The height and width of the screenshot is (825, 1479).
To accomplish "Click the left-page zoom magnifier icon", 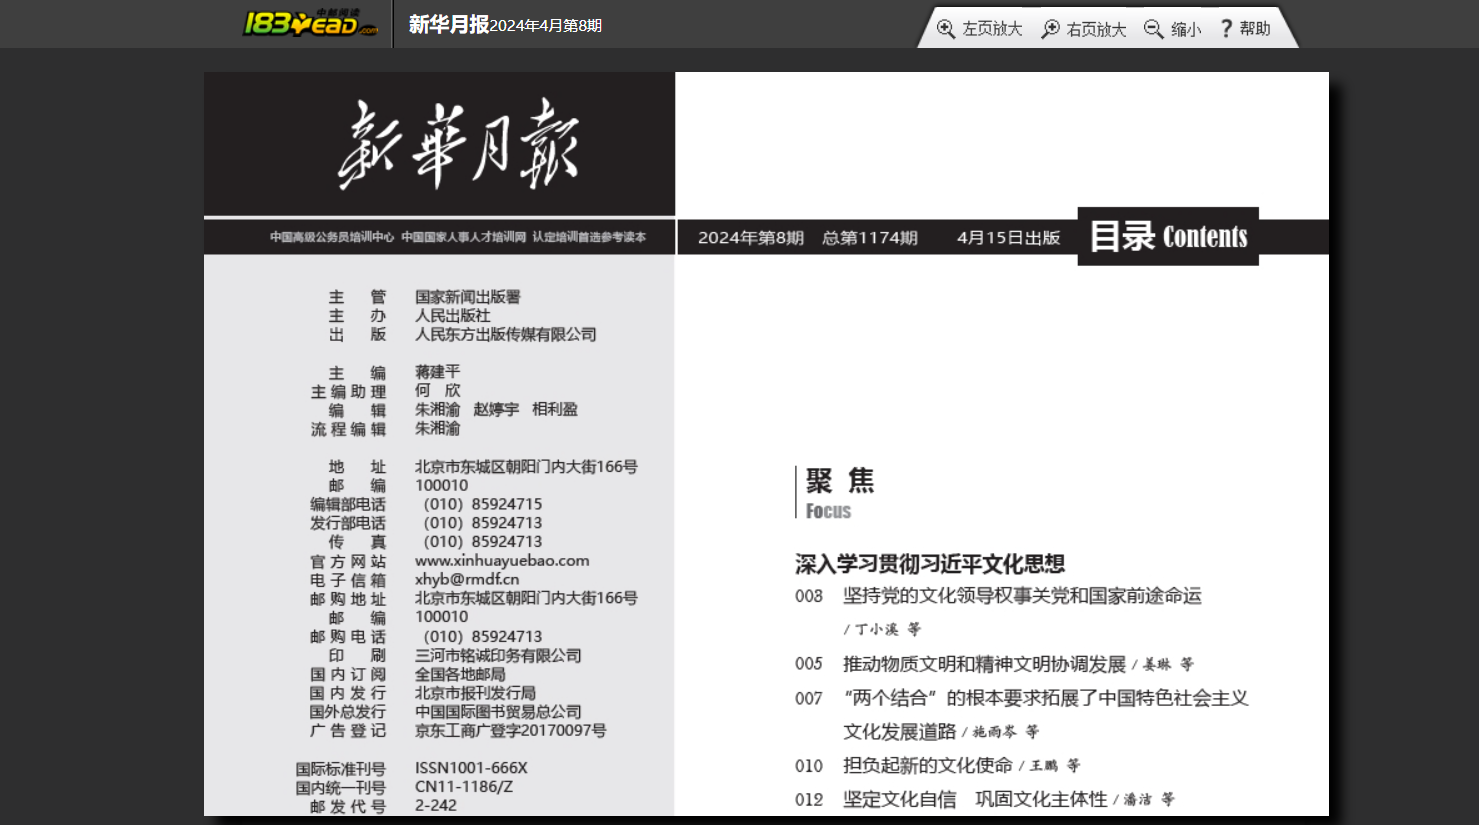I will pos(946,29).
